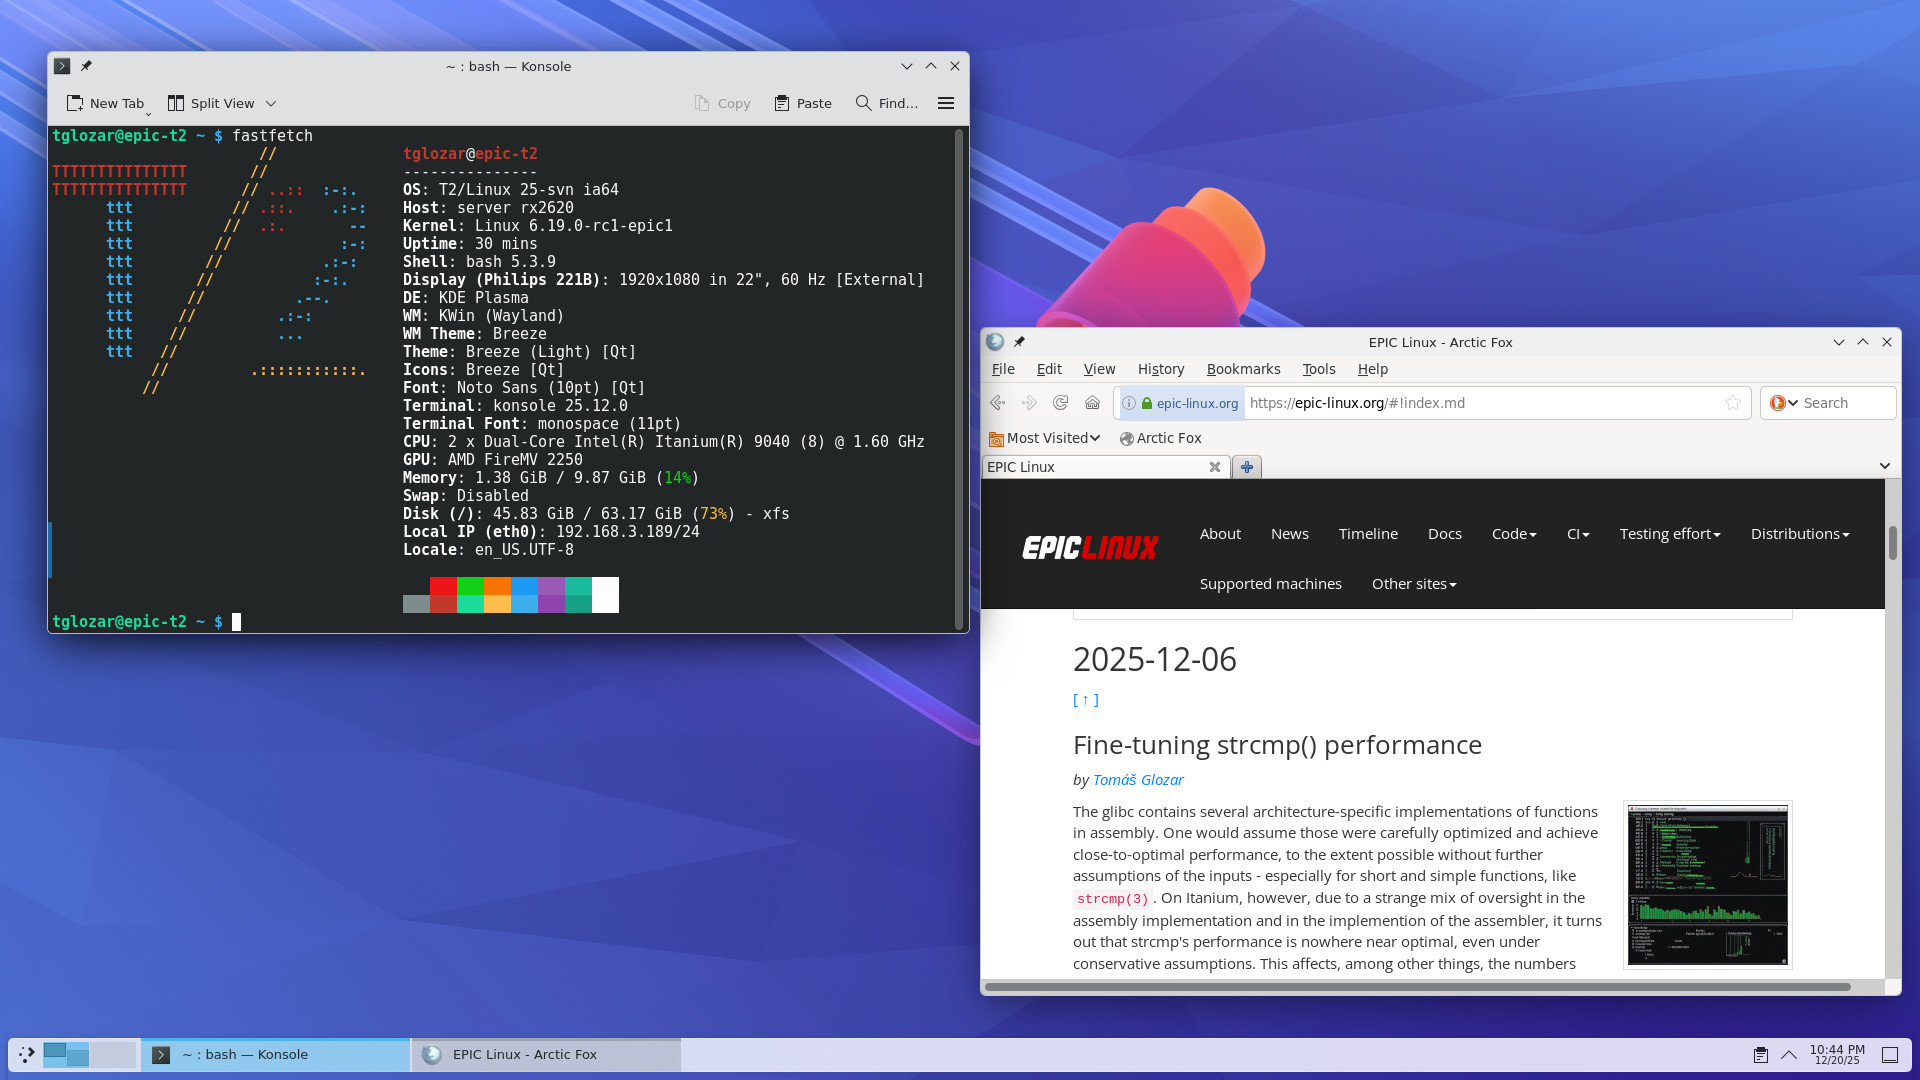Open the Edit menu in Arctic Fox
Viewport: 1920px width, 1080px height.
[x=1049, y=369]
